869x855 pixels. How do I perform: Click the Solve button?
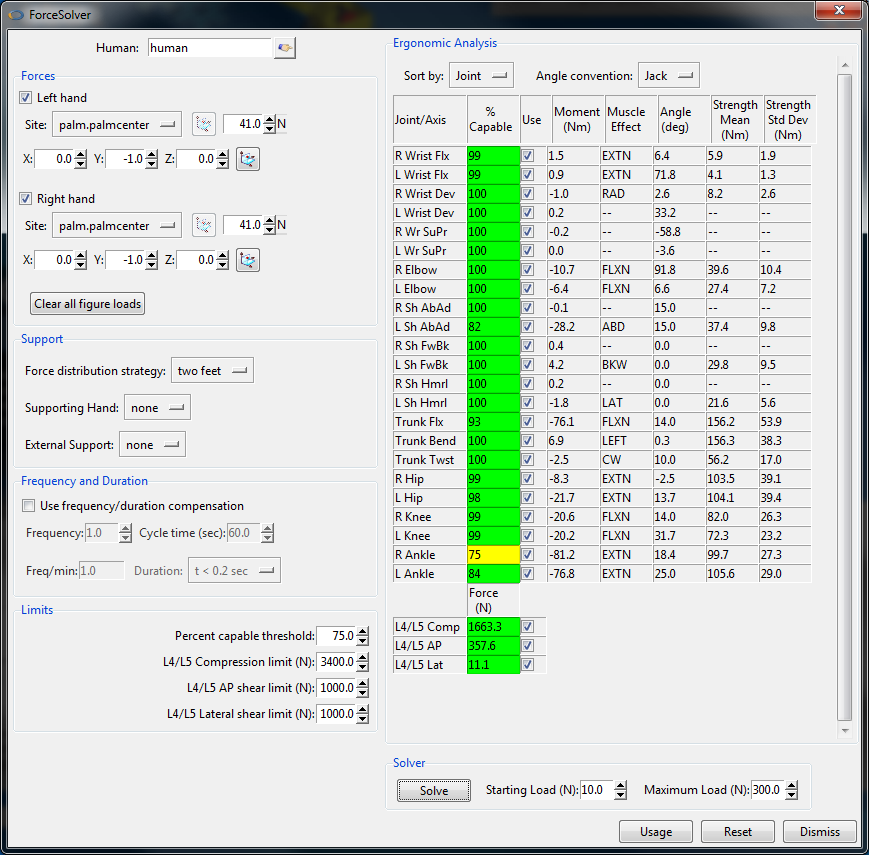coord(434,791)
